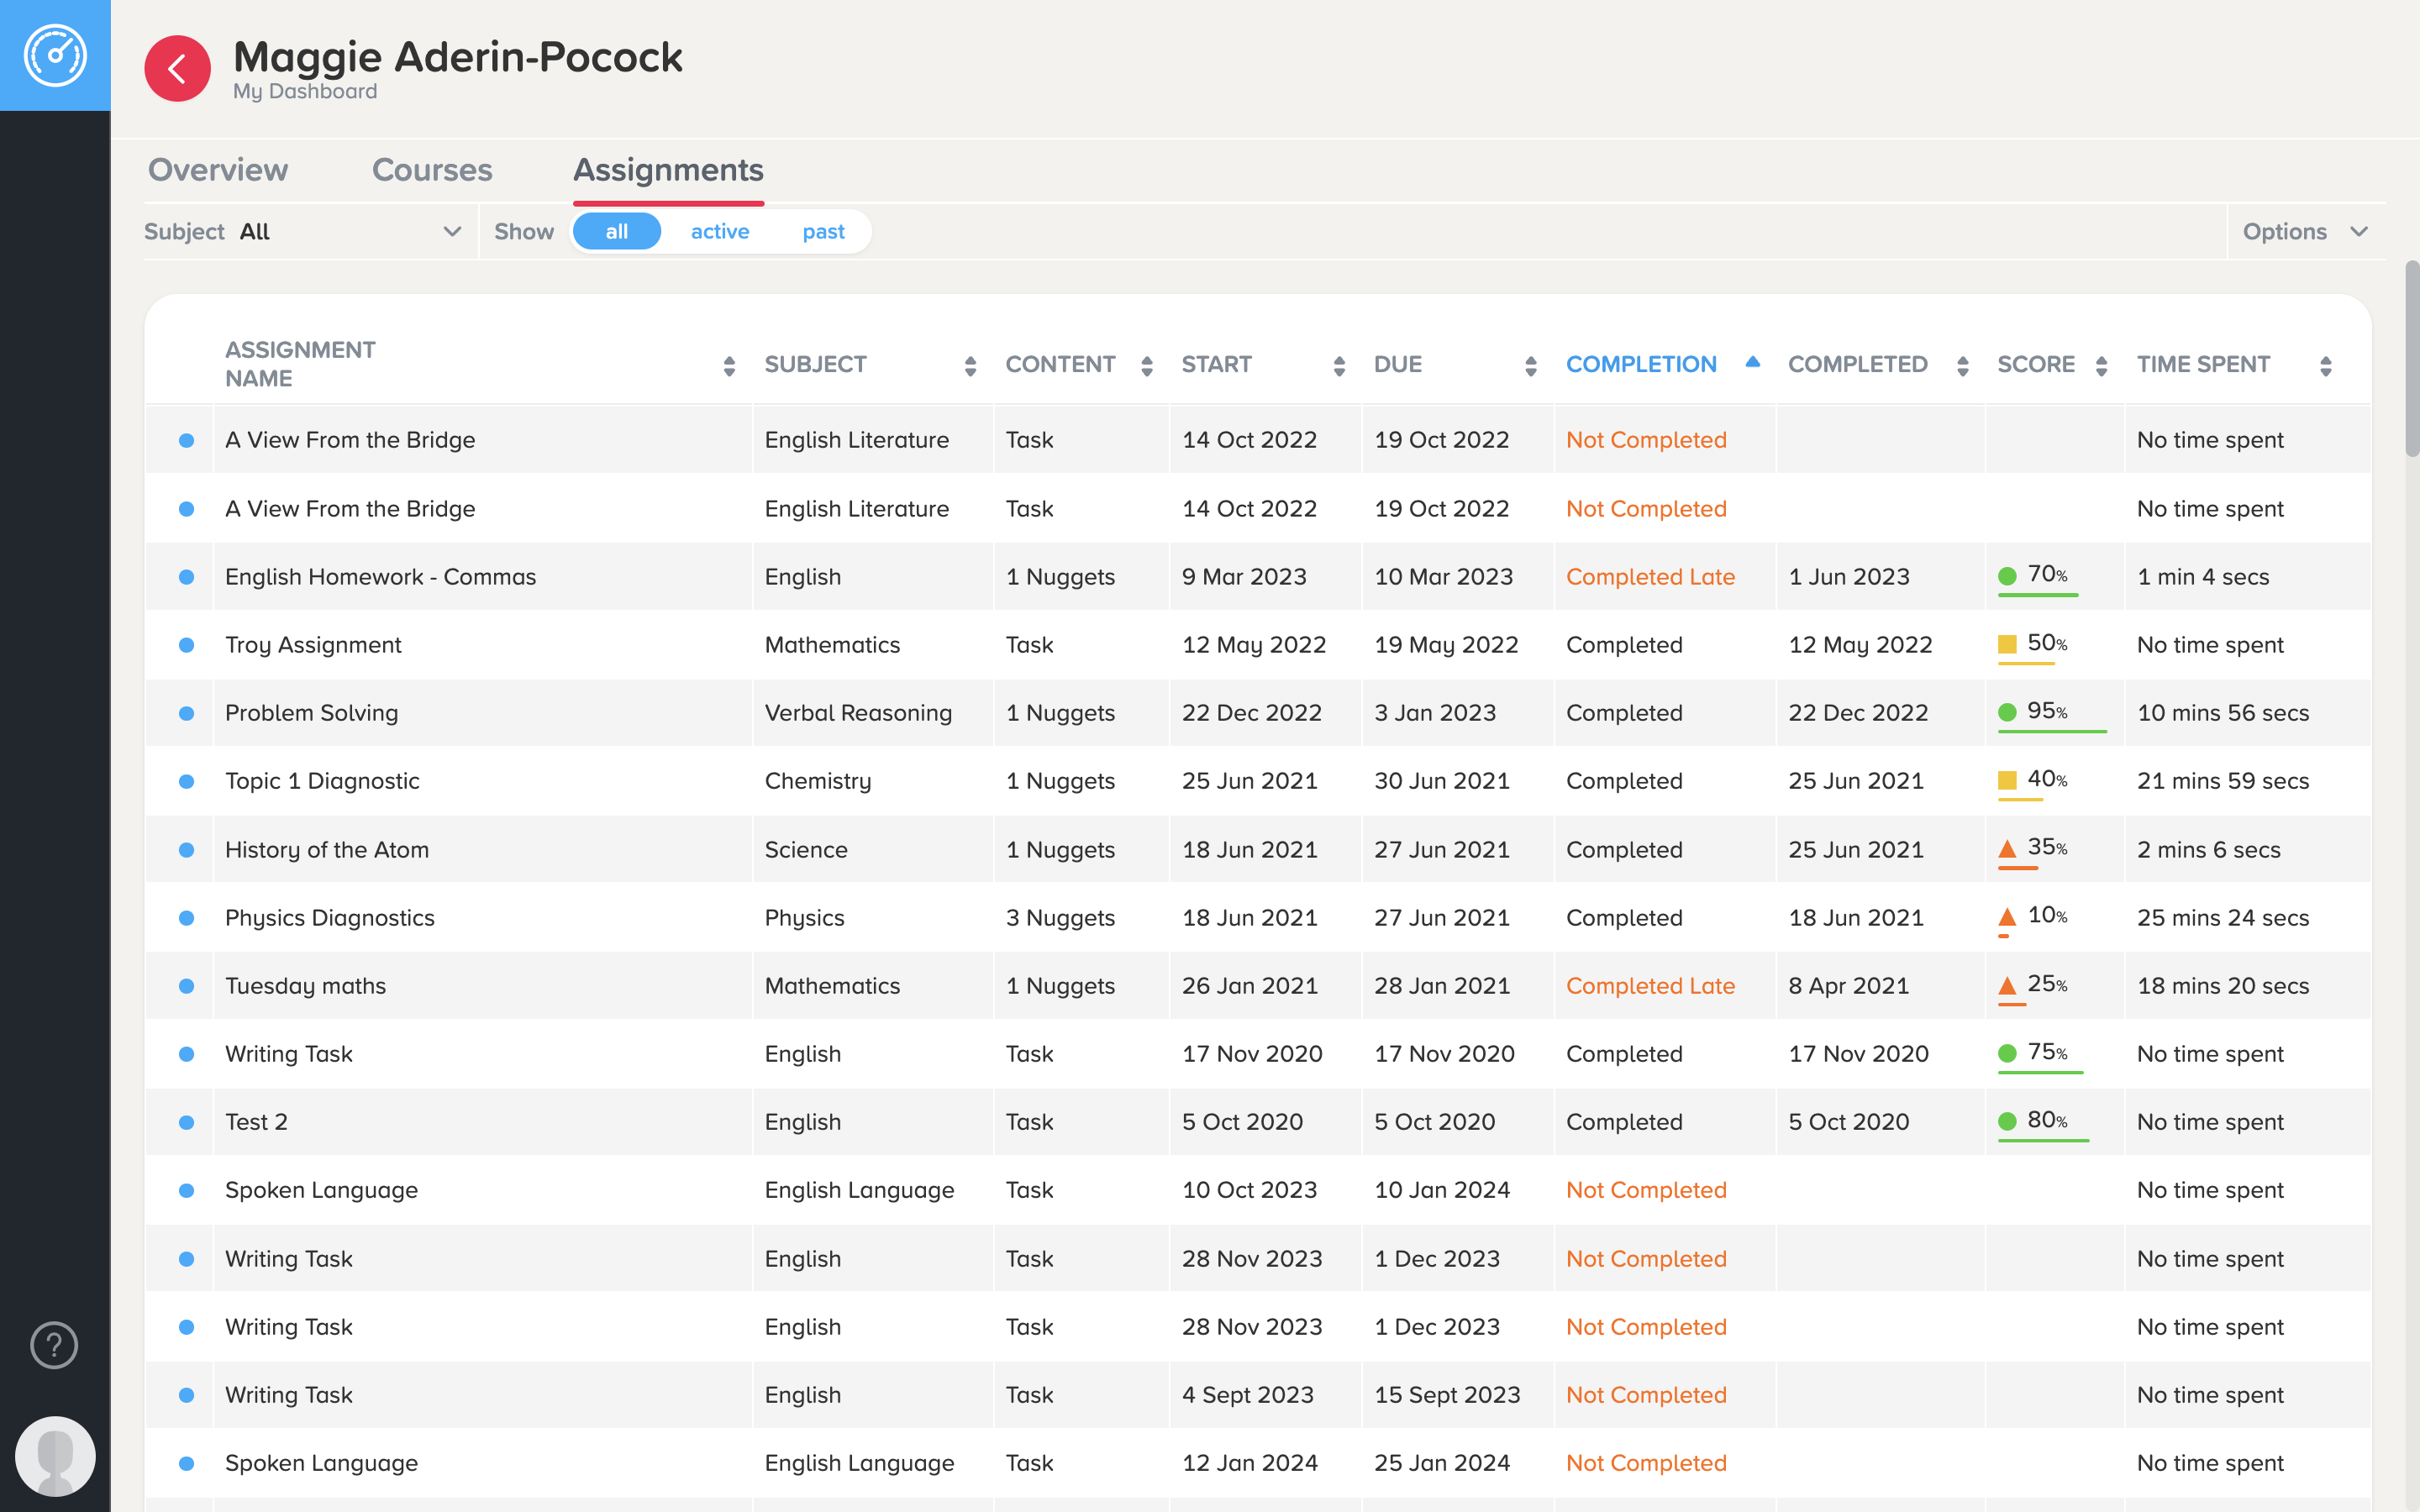Click the Completion ascending sort arrow
Image resolution: width=2420 pixels, height=1512 pixels.
point(1752,362)
